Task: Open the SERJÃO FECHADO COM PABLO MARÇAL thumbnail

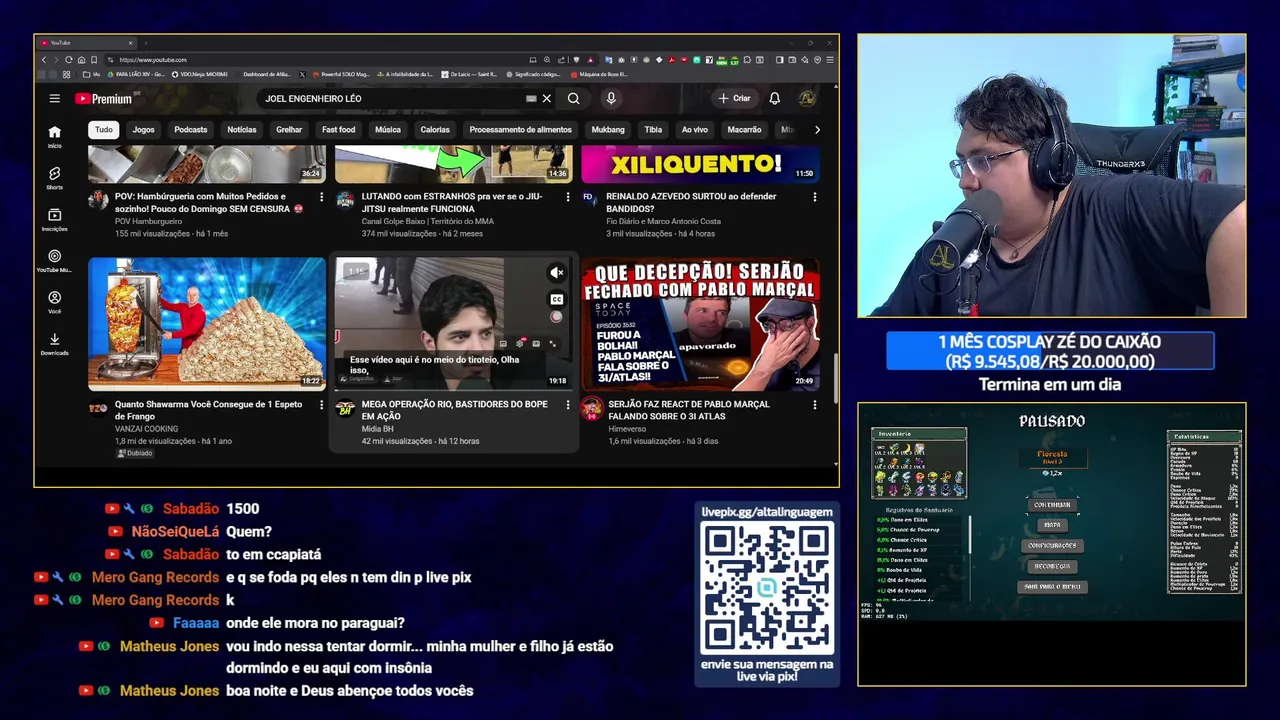Action: click(x=700, y=324)
